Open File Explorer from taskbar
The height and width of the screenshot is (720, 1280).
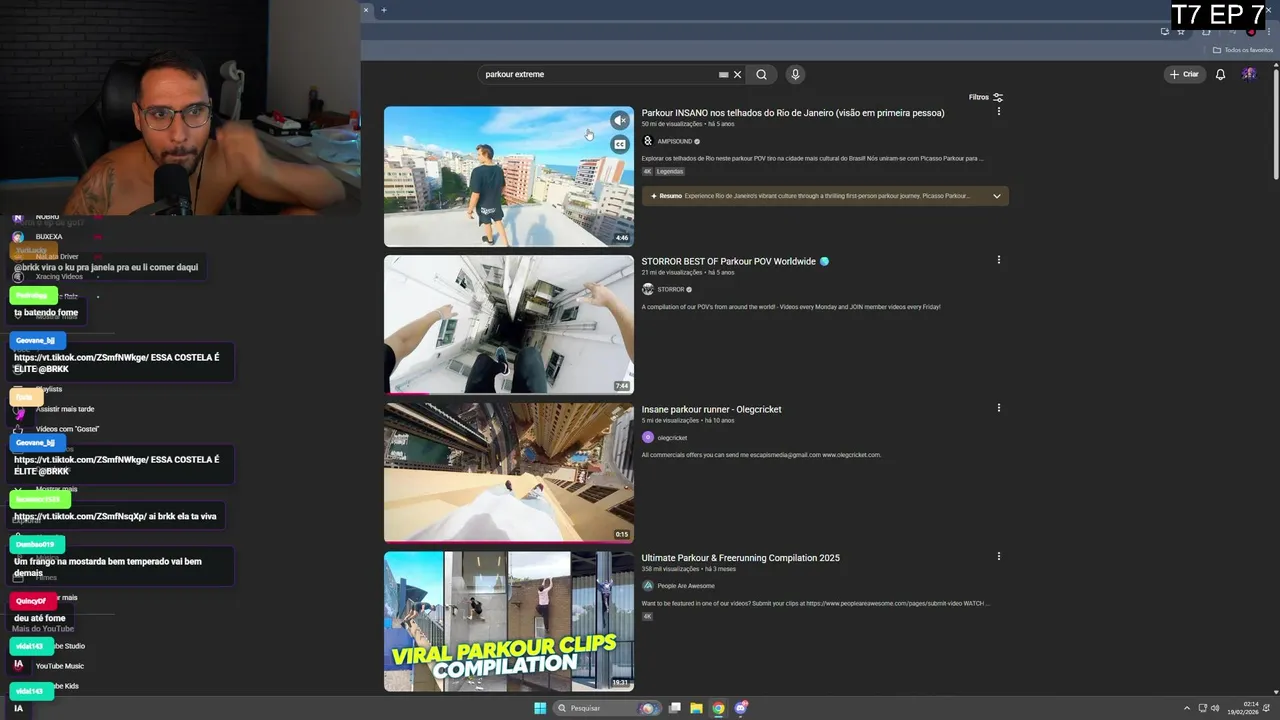click(697, 708)
